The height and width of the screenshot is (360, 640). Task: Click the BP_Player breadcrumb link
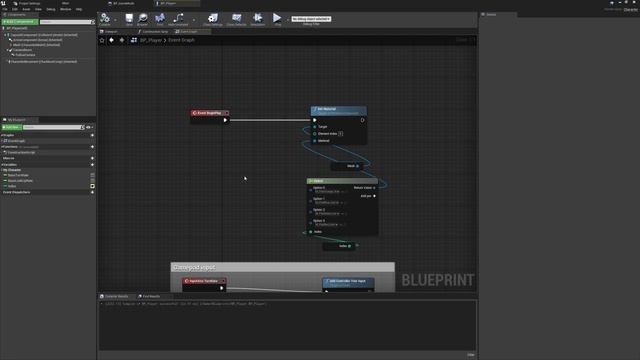[151, 40]
